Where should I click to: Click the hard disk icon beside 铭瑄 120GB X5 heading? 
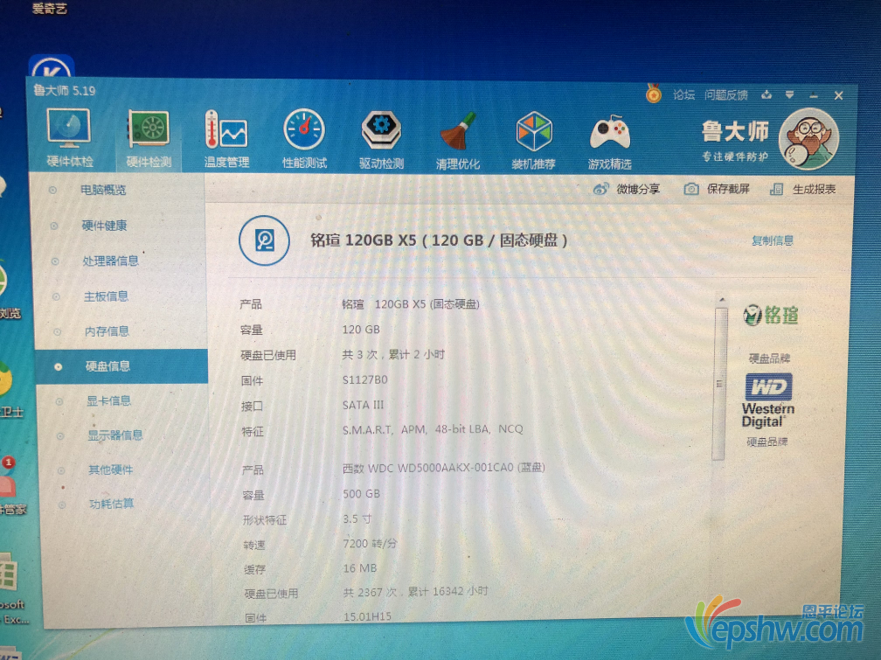click(264, 240)
